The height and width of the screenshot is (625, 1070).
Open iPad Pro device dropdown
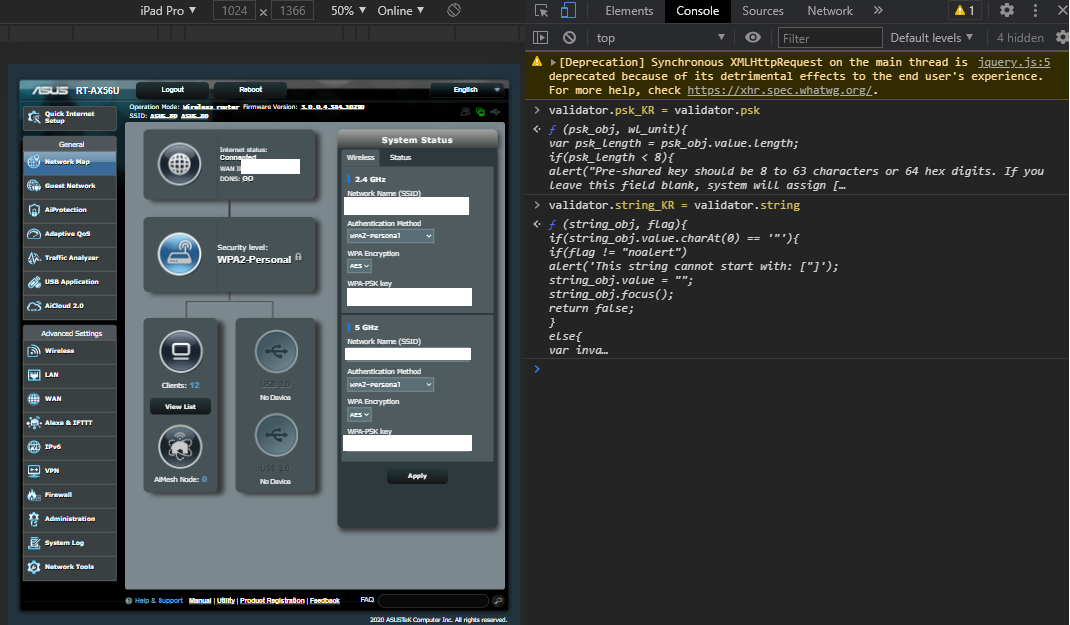(x=168, y=11)
